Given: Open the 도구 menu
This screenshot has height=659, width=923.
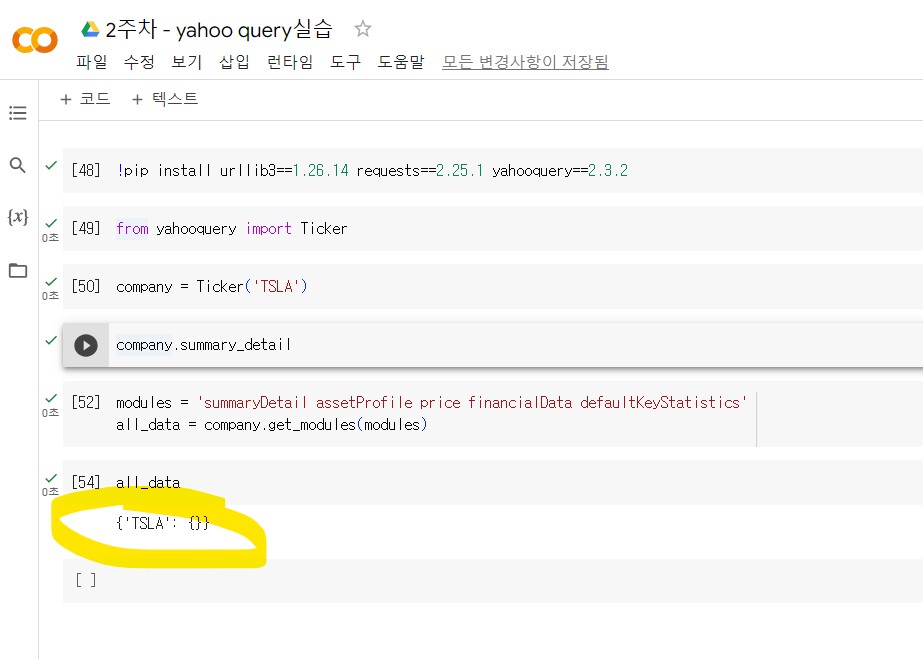Looking at the screenshot, I should pyautogui.click(x=345, y=62).
